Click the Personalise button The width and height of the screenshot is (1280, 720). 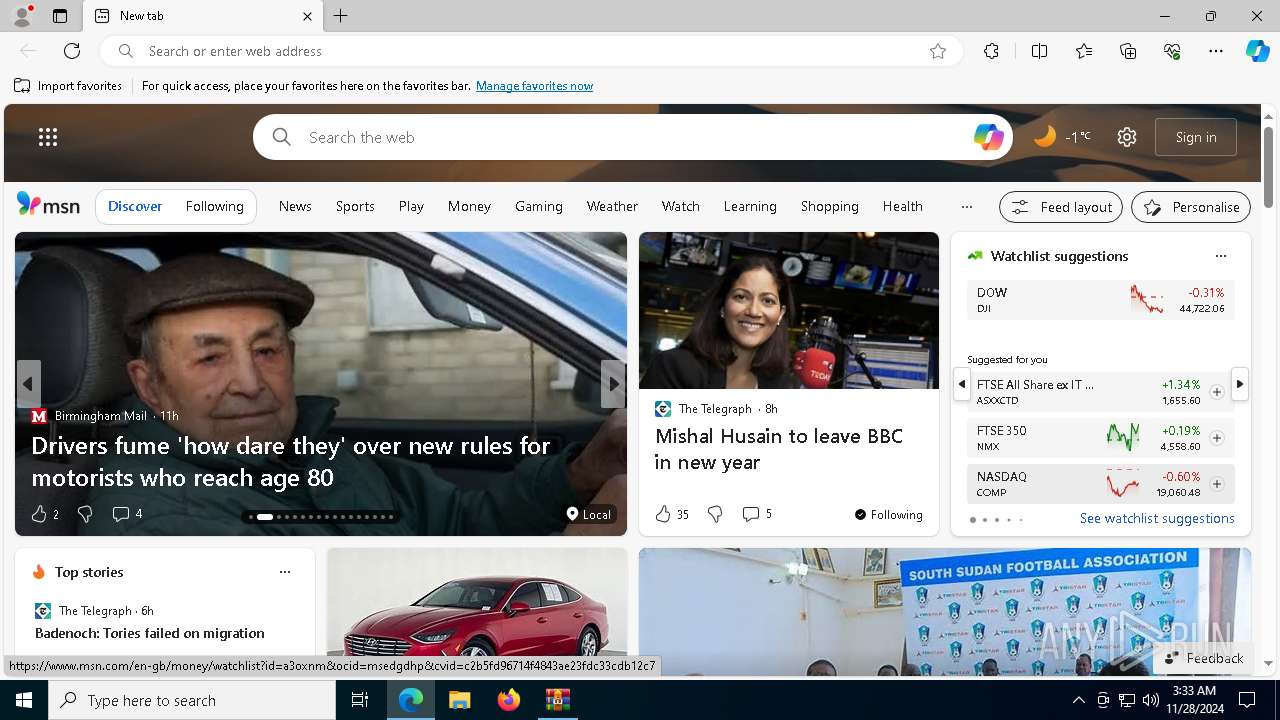1191,207
